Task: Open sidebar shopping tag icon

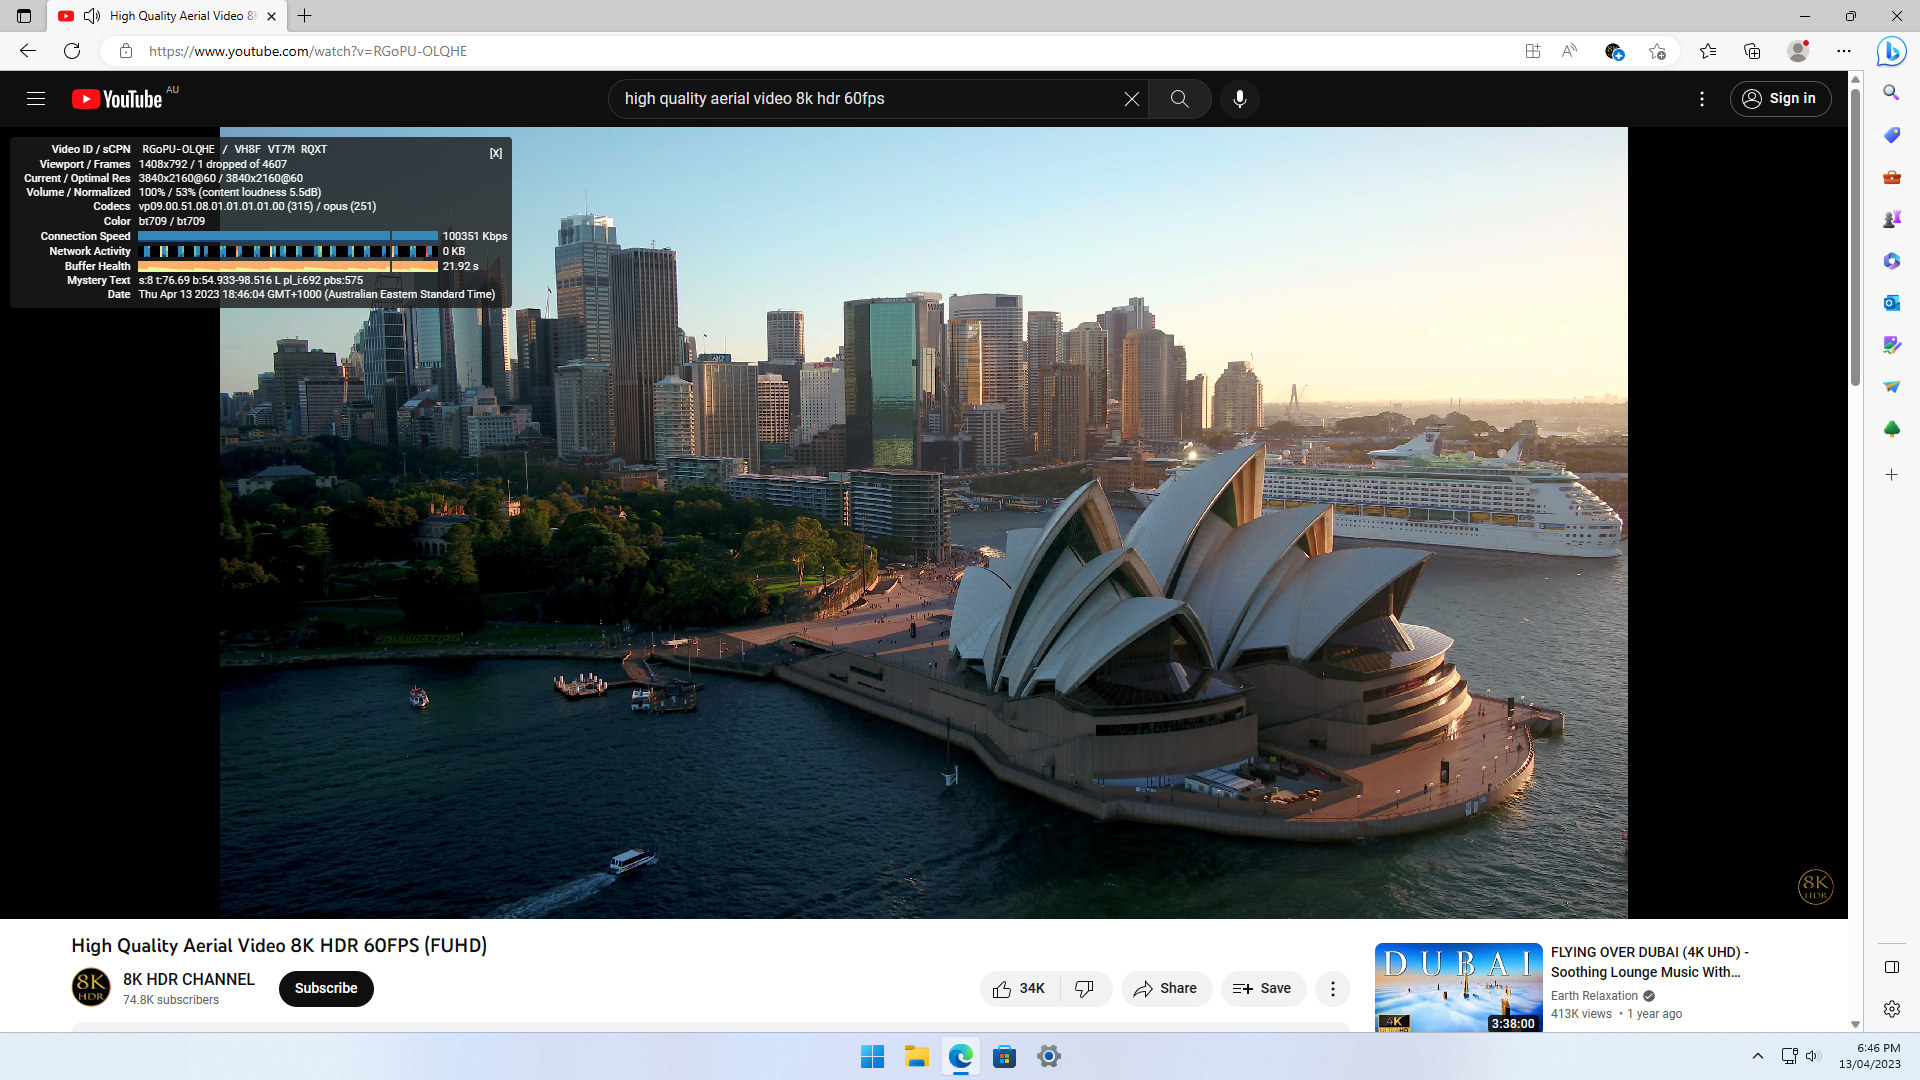Action: coord(1891,135)
